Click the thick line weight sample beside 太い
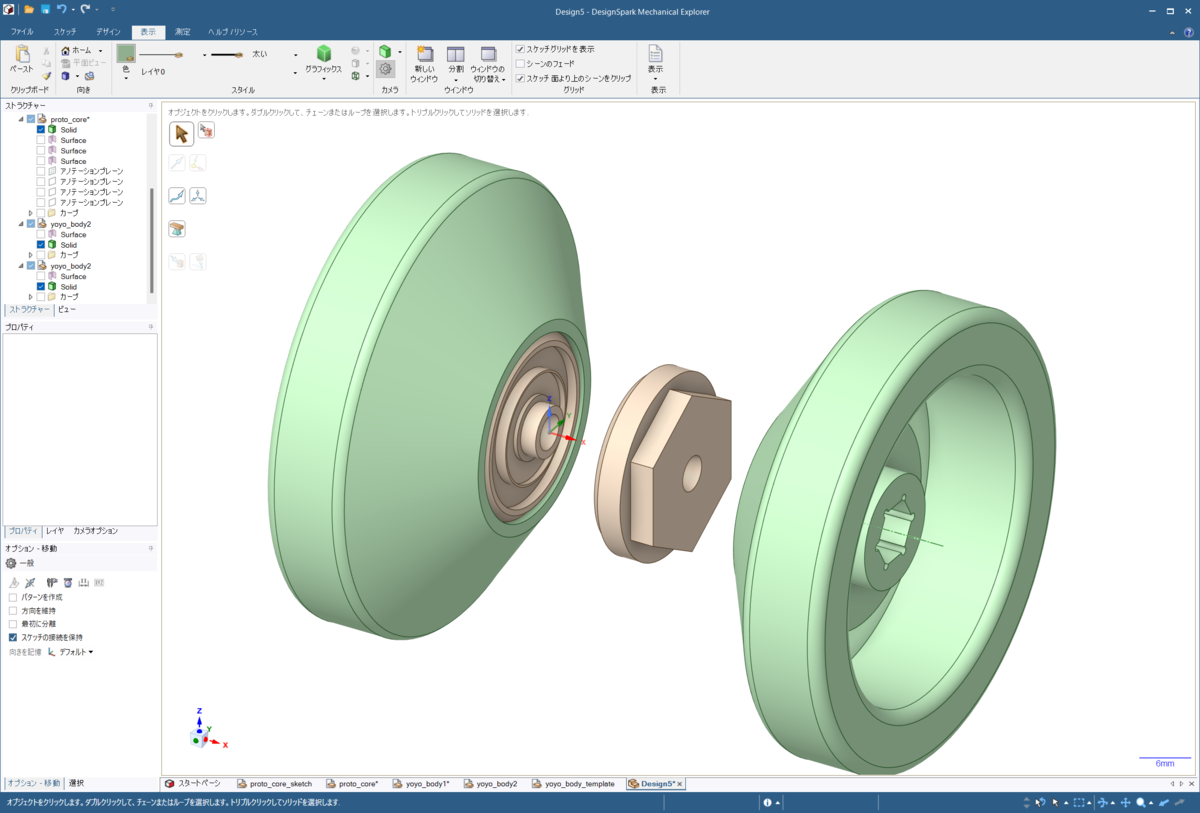 [x=228, y=55]
